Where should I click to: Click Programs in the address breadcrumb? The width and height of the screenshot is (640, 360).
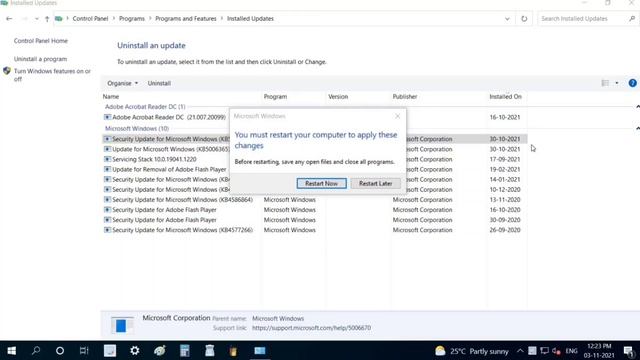pyautogui.click(x=132, y=19)
